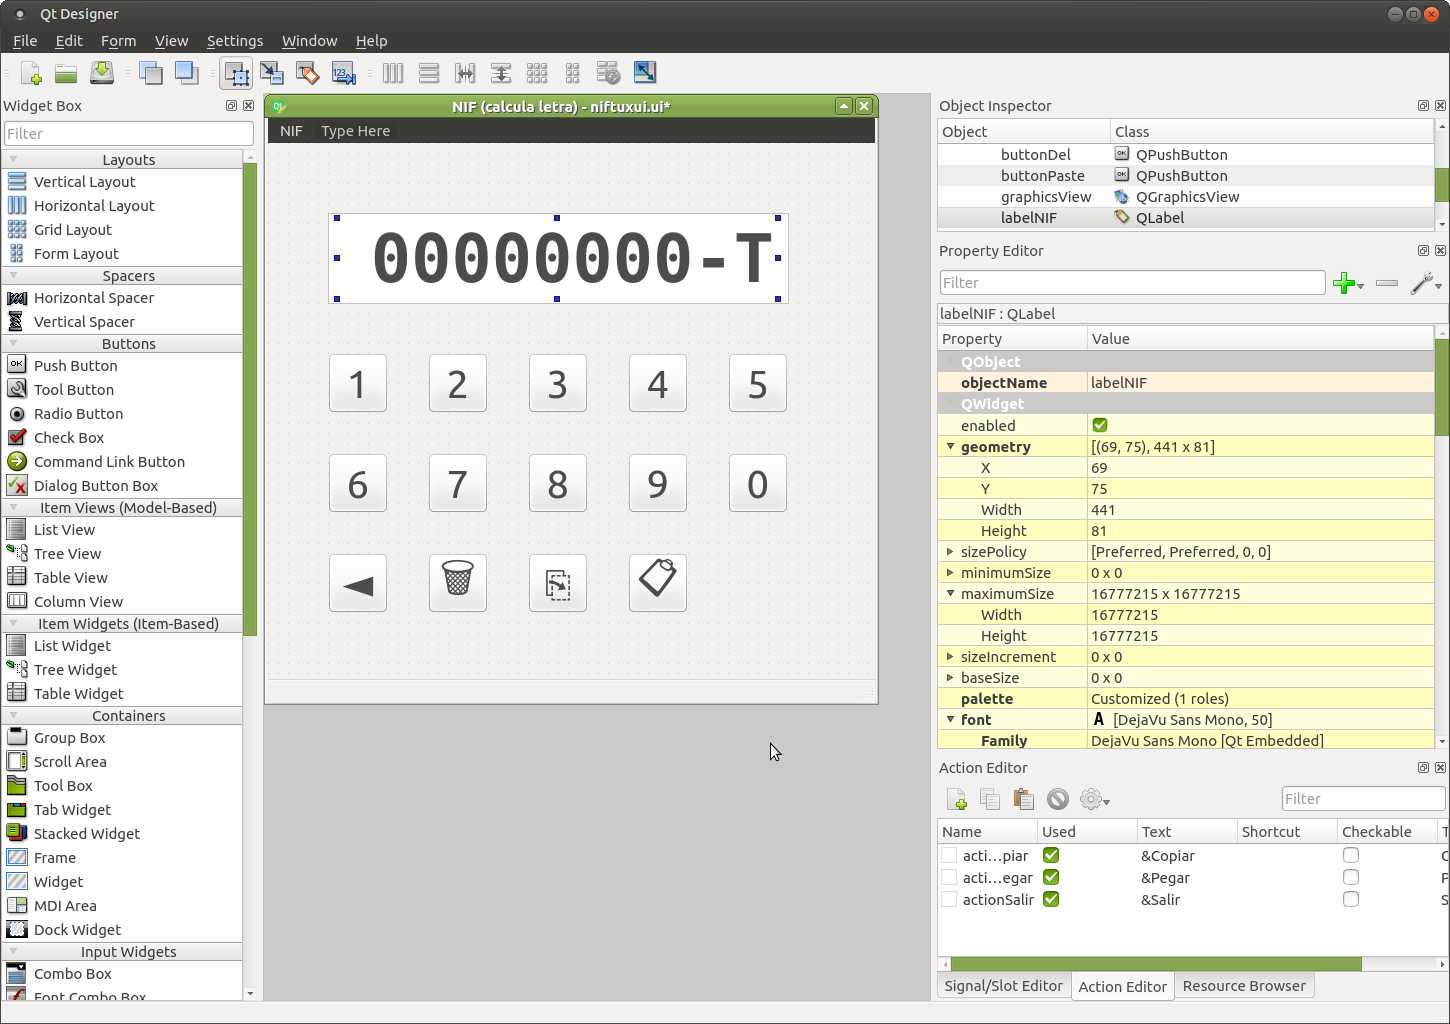The width and height of the screenshot is (1450, 1024).
Task: Paste action in Action Editor
Action: 1023,799
